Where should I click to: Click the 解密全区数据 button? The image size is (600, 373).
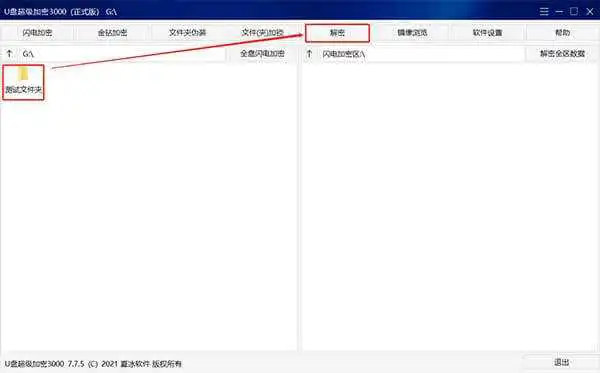562,54
